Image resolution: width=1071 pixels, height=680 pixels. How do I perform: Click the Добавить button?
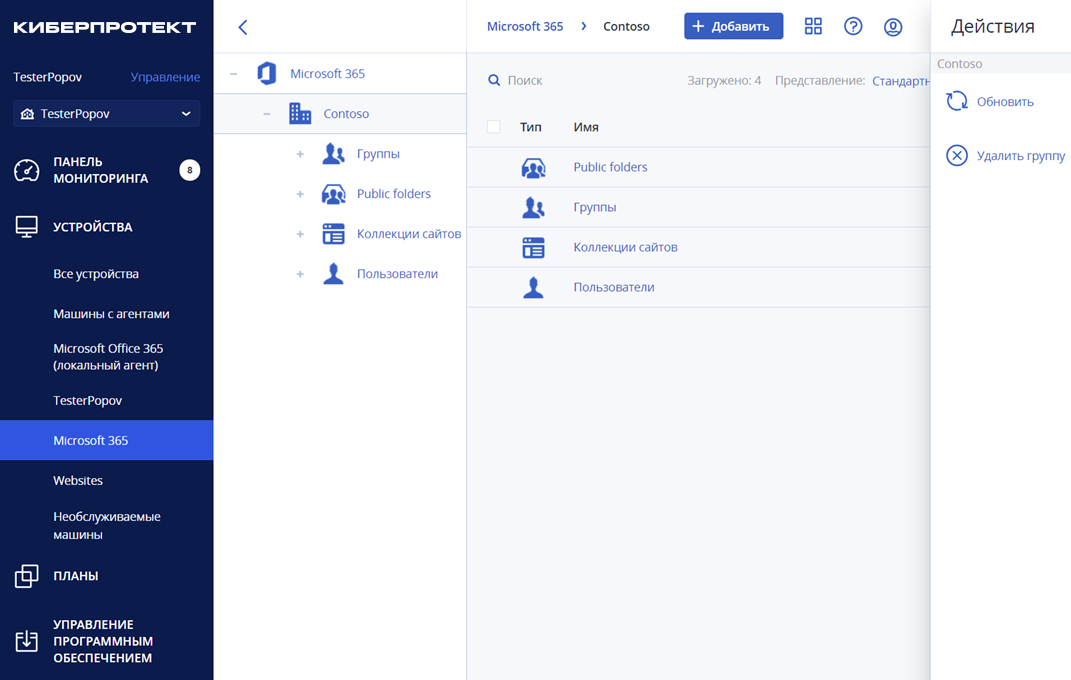click(734, 27)
